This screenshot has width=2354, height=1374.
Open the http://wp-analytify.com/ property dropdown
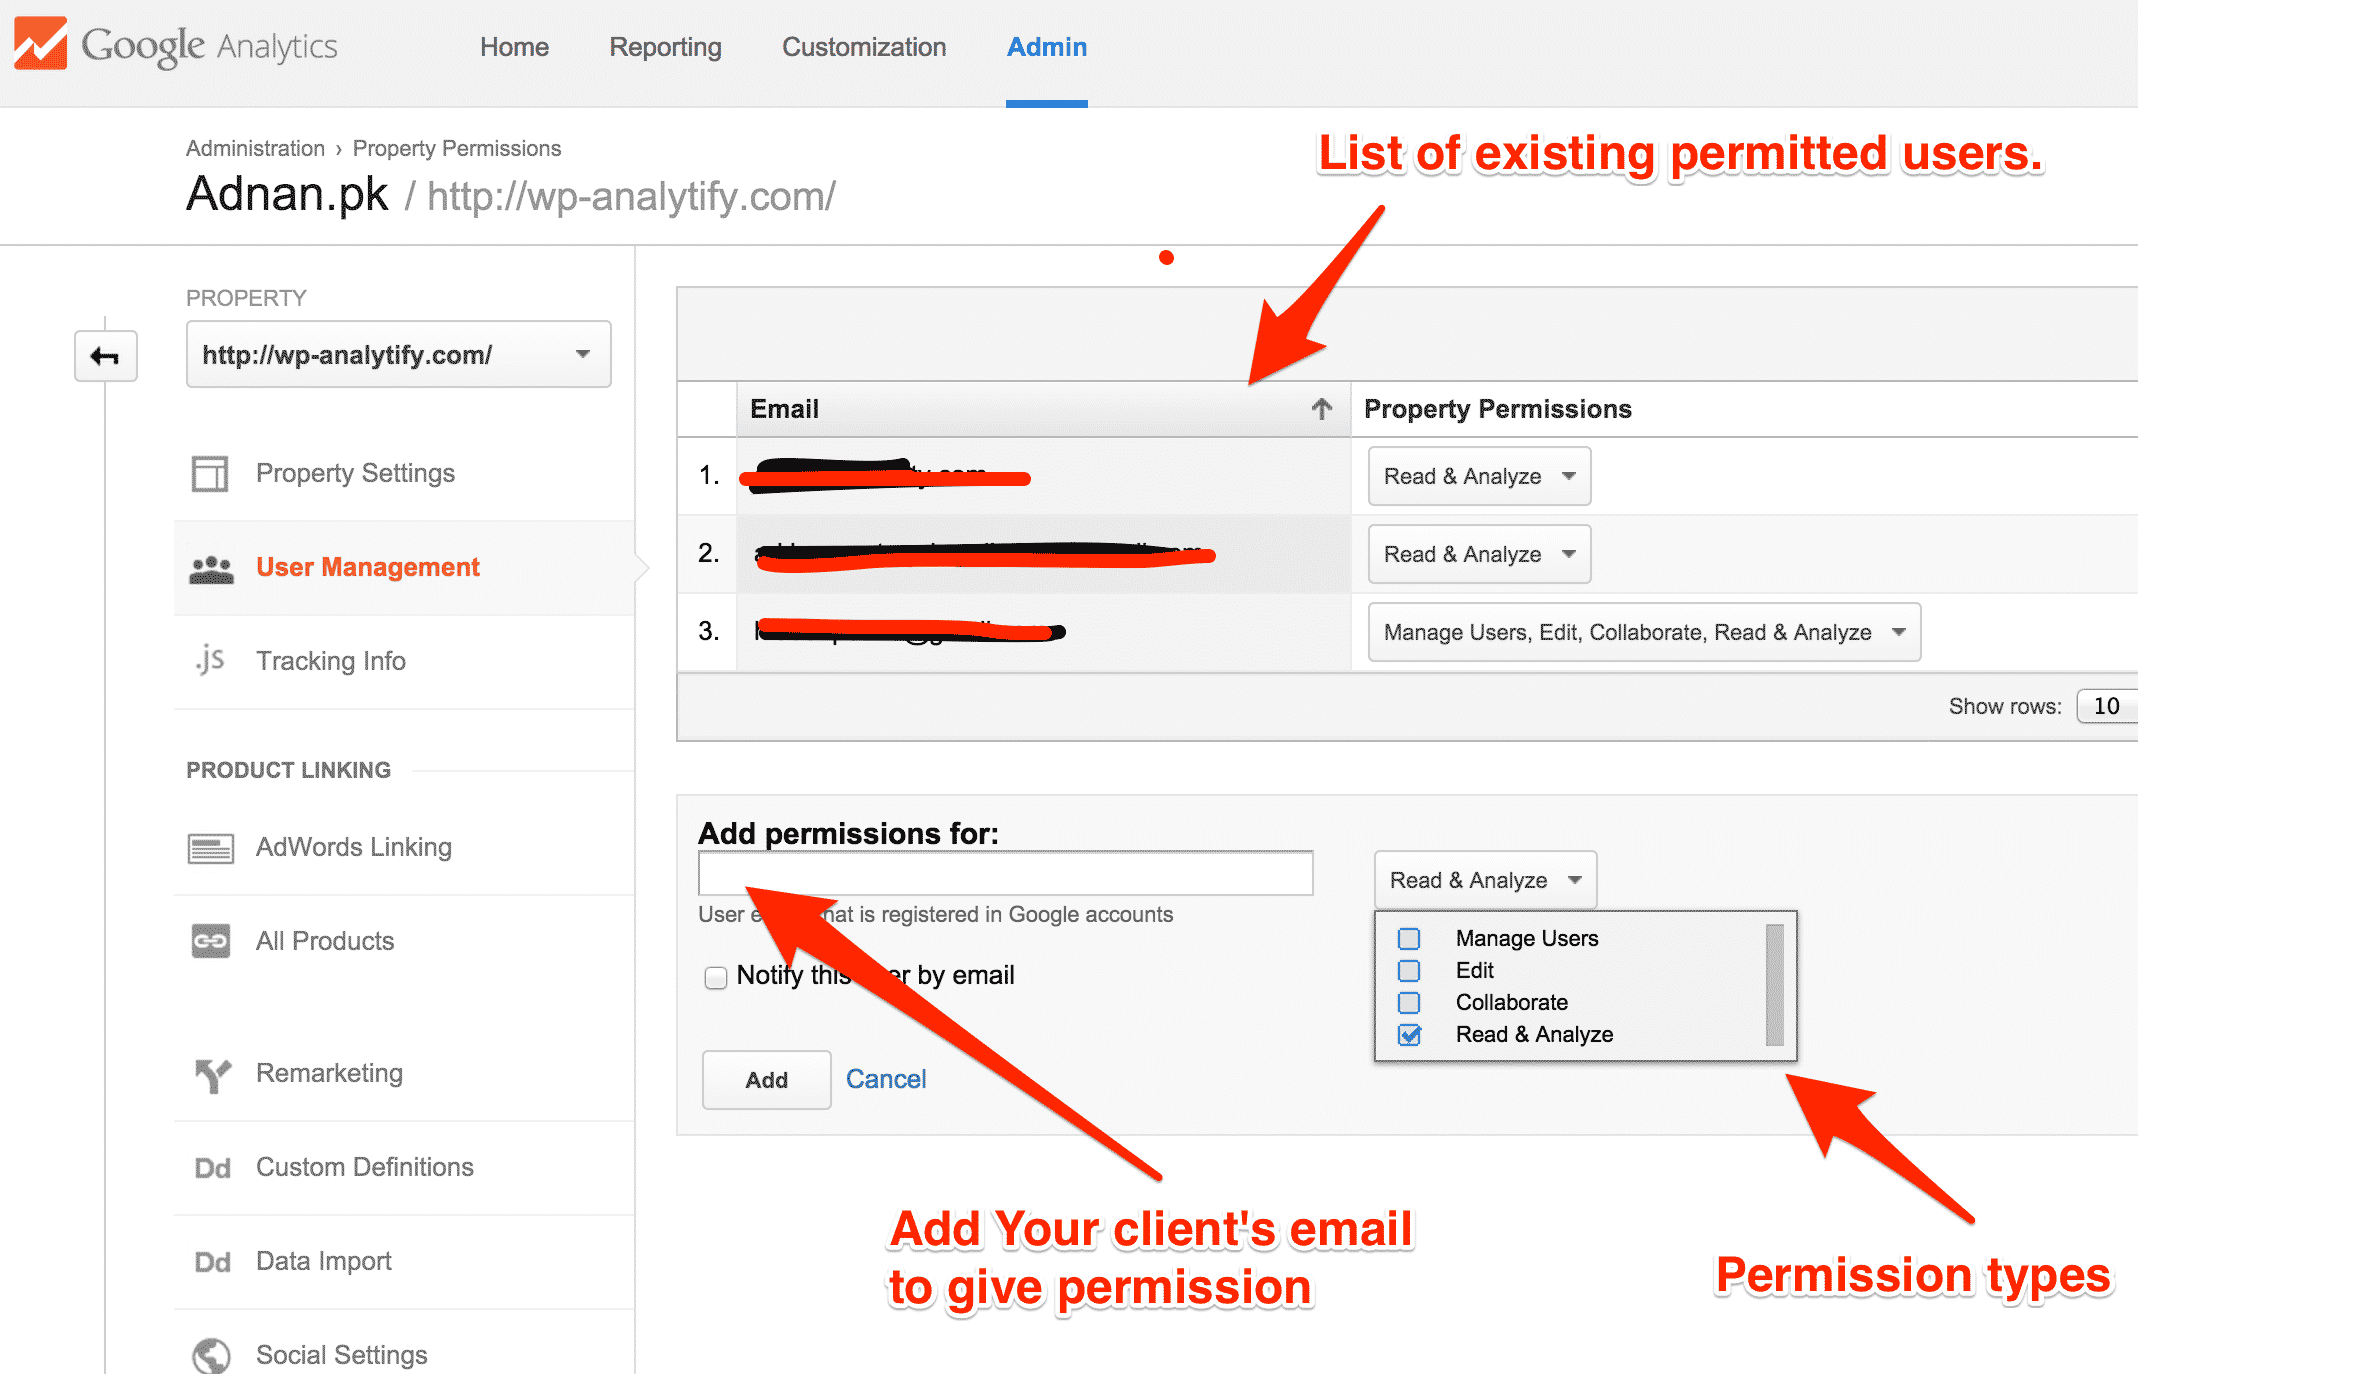point(398,354)
